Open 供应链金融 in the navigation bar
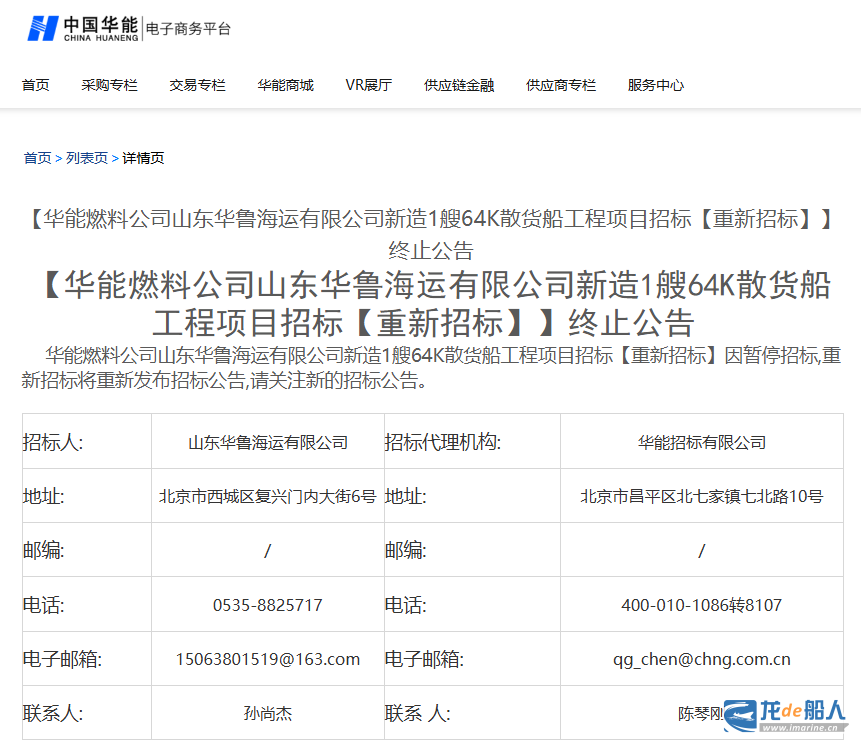This screenshot has width=861, height=744. 459,85
